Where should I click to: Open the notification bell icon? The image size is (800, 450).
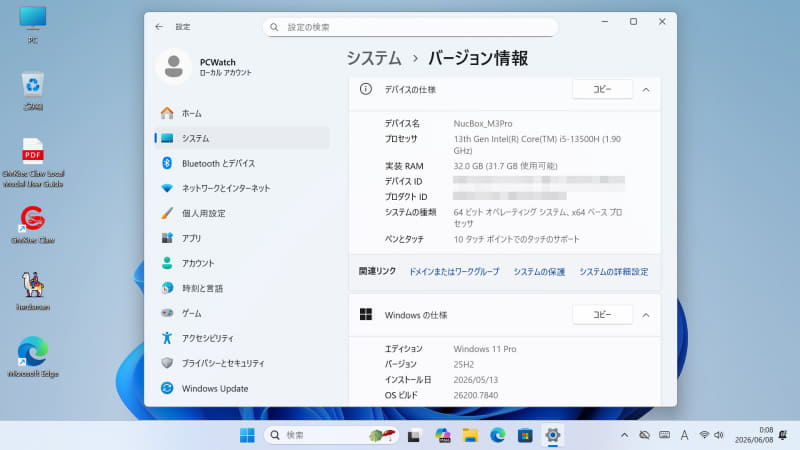pyautogui.click(x=784, y=435)
